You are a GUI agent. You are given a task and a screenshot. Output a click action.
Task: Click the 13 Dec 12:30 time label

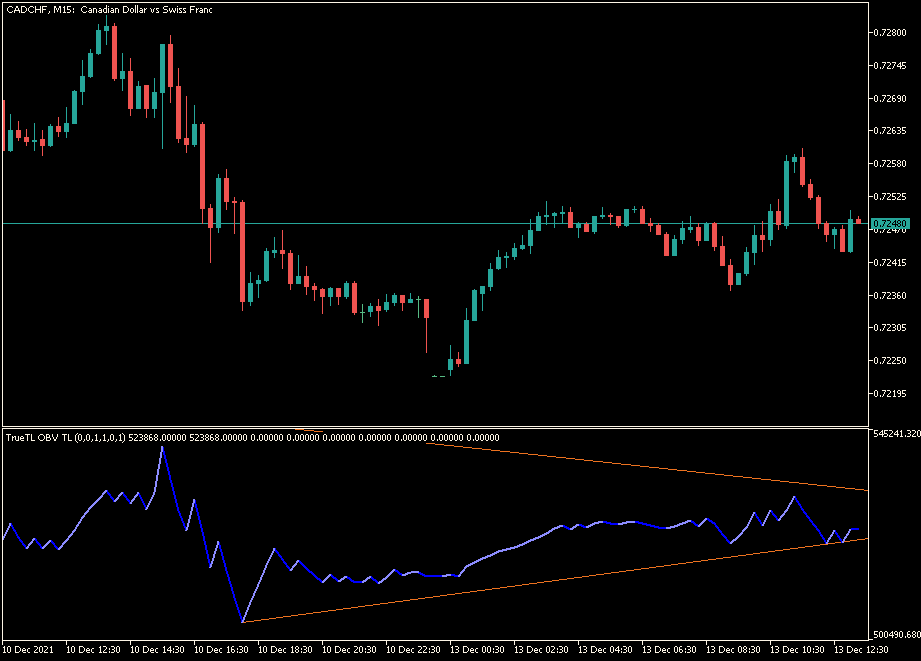pos(862,650)
